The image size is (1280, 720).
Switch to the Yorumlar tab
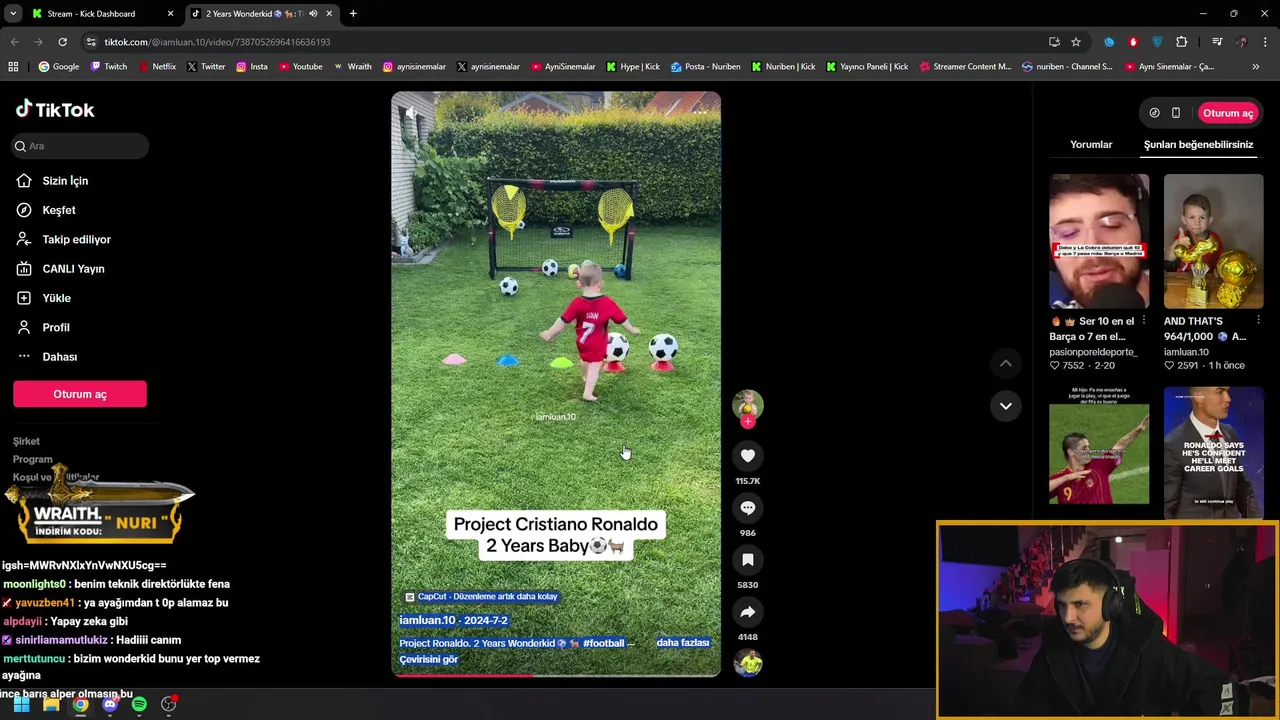[1091, 145]
